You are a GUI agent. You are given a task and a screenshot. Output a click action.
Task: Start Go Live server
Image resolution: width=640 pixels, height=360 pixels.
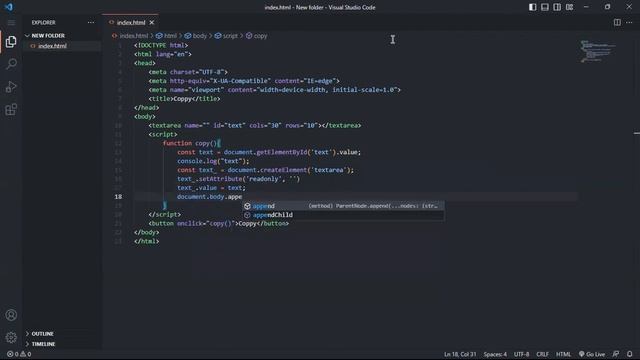pos(592,354)
